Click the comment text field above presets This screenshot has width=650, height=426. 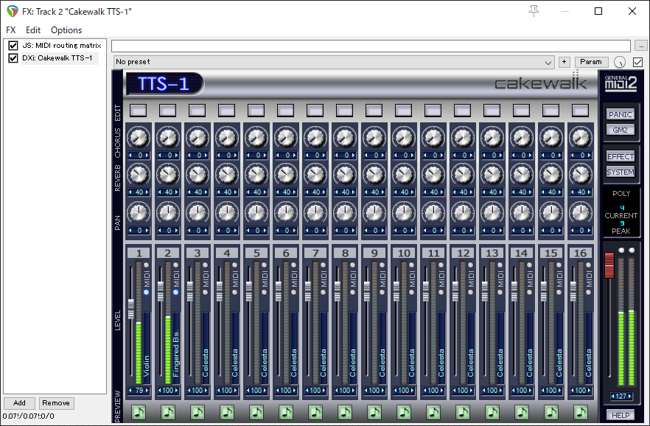pos(371,46)
